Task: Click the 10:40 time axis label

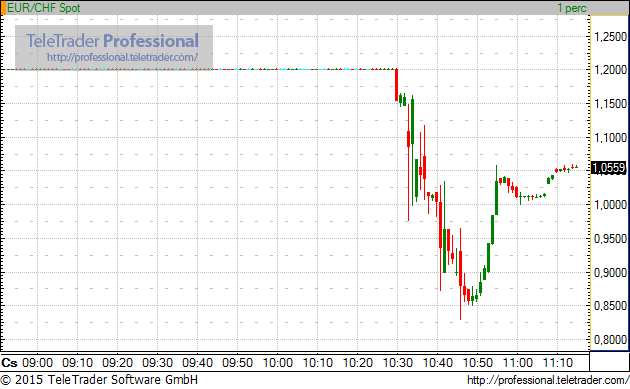Action: click(438, 363)
